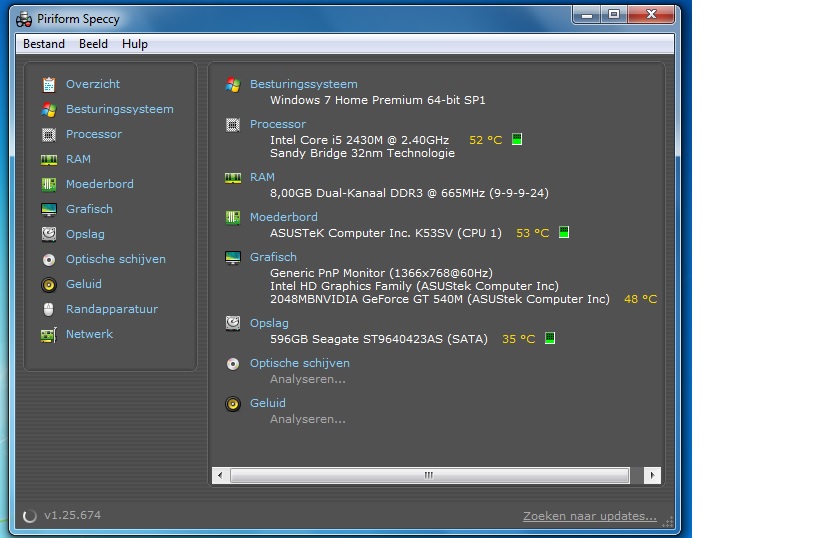This screenshot has height=538, width=819.
Task: Click the Overzicht clipboard icon in sidebar
Action: pos(49,84)
